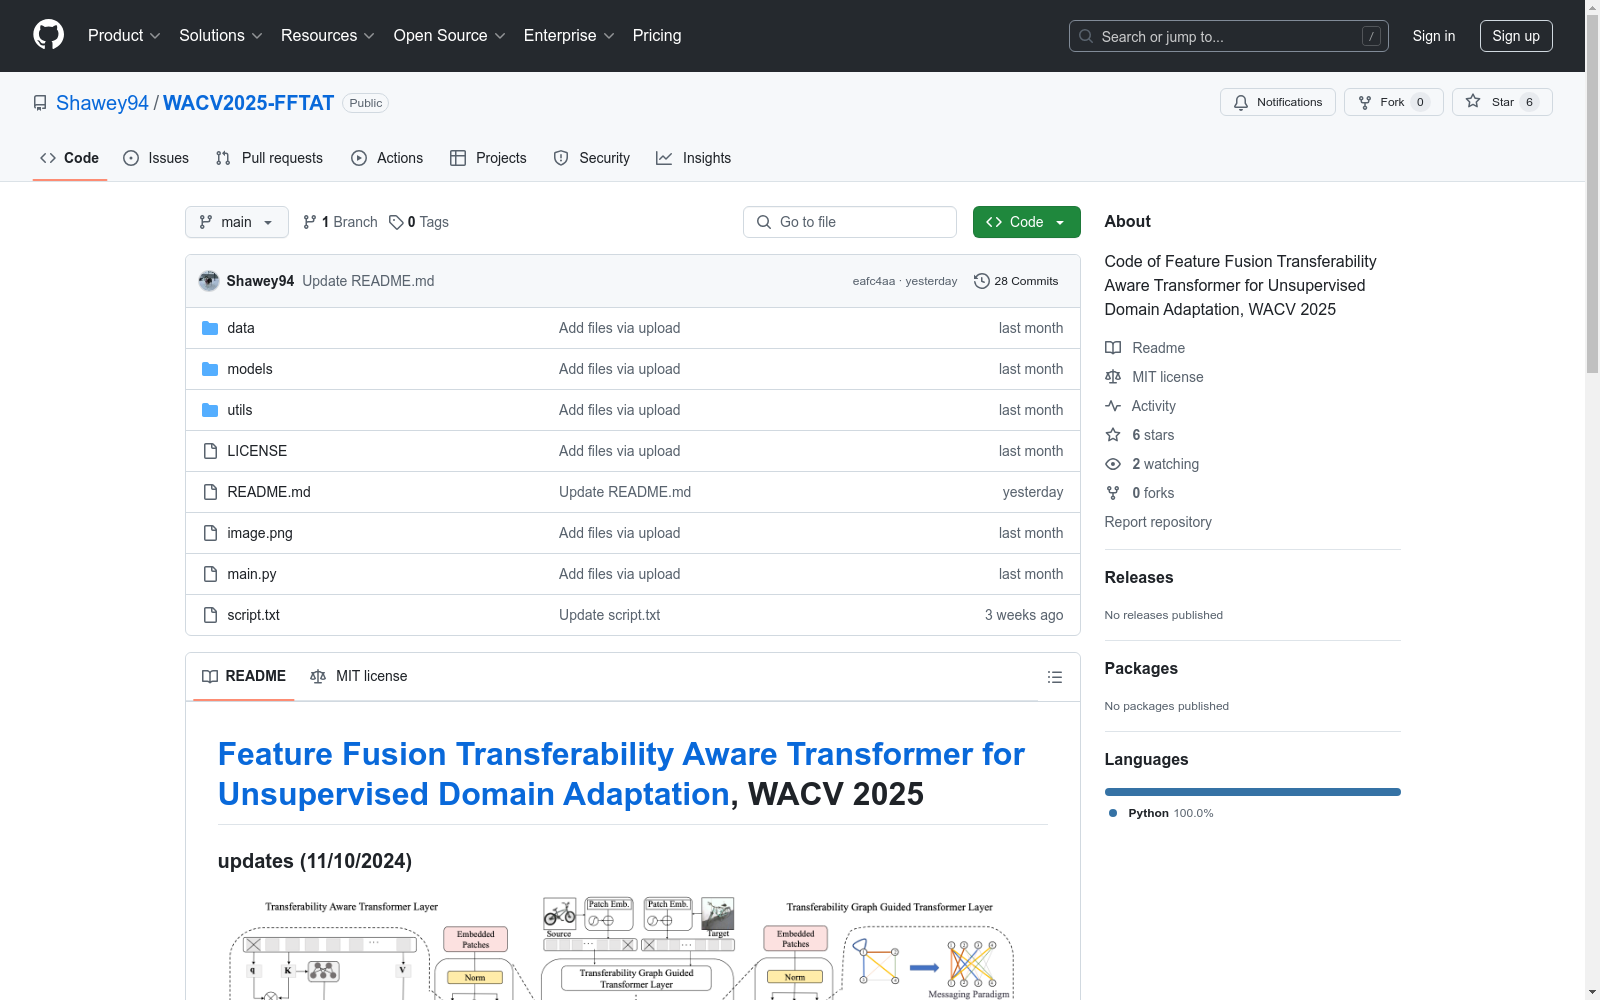This screenshot has height=1000, width=1600.
Task: Click Report repository link
Action: click(1158, 522)
